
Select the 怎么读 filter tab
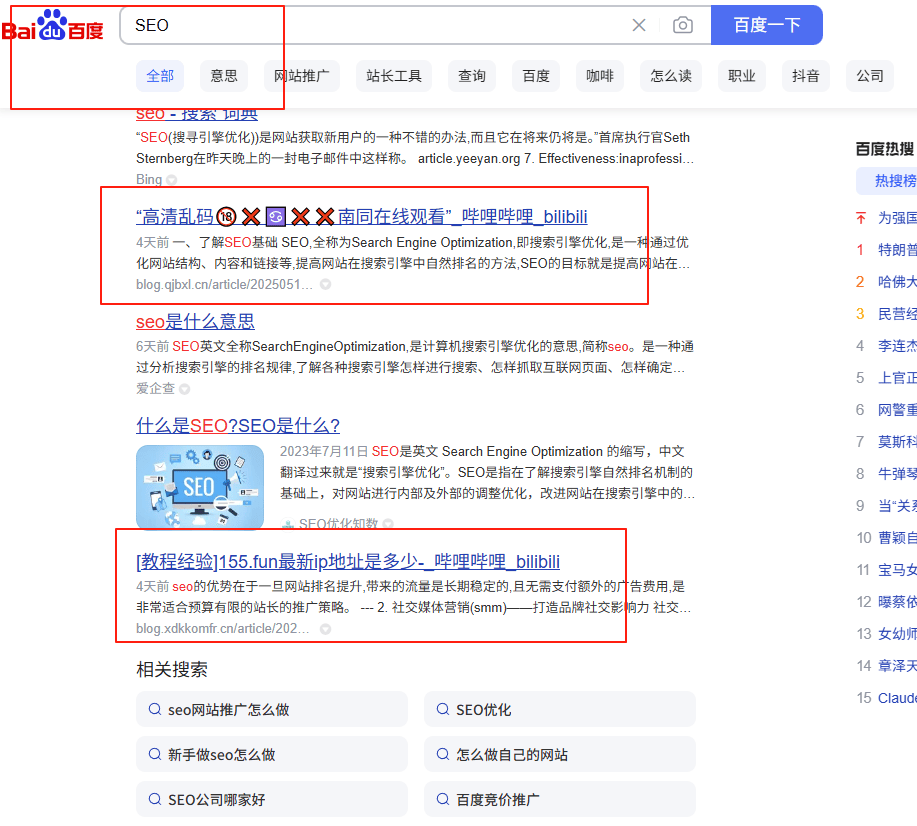click(x=671, y=76)
